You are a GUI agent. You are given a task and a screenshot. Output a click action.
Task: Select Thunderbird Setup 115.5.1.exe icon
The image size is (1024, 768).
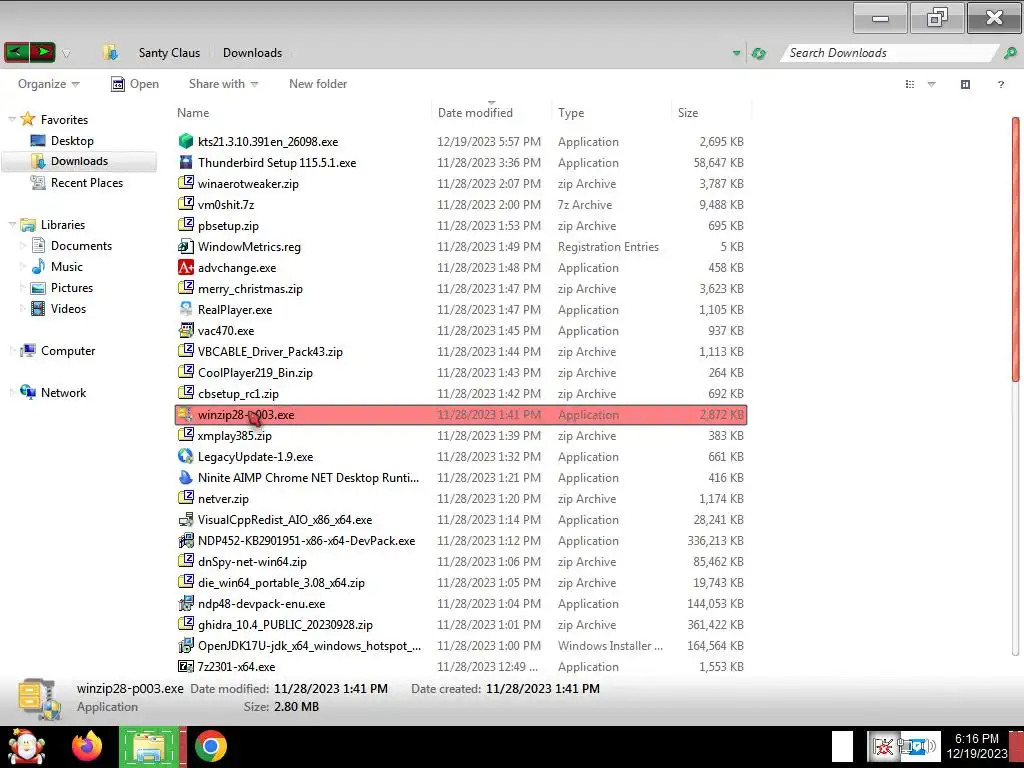pos(186,162)
